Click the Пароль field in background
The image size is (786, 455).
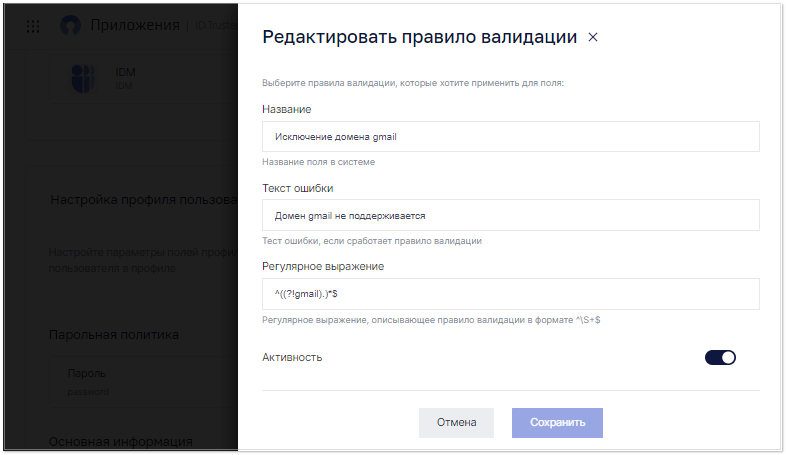click(x=143, y=381)
